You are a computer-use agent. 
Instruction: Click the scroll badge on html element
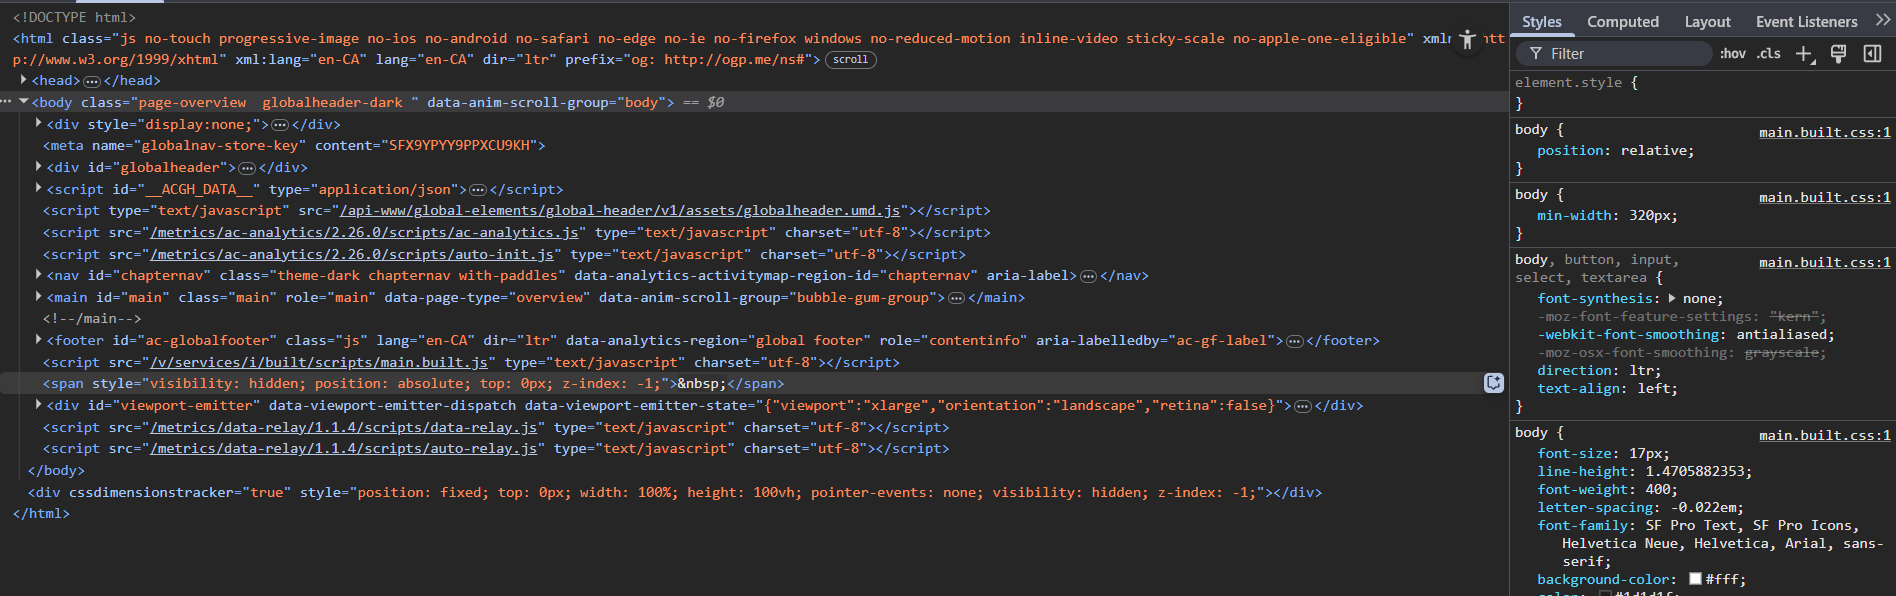(x=851, y=60)
